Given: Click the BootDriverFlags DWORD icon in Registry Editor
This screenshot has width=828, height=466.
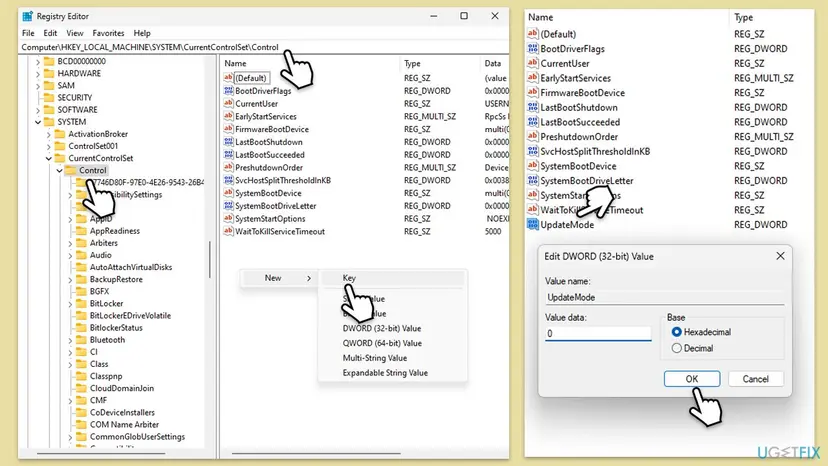Looking at the screenshot, I should (x=228, y=91).
